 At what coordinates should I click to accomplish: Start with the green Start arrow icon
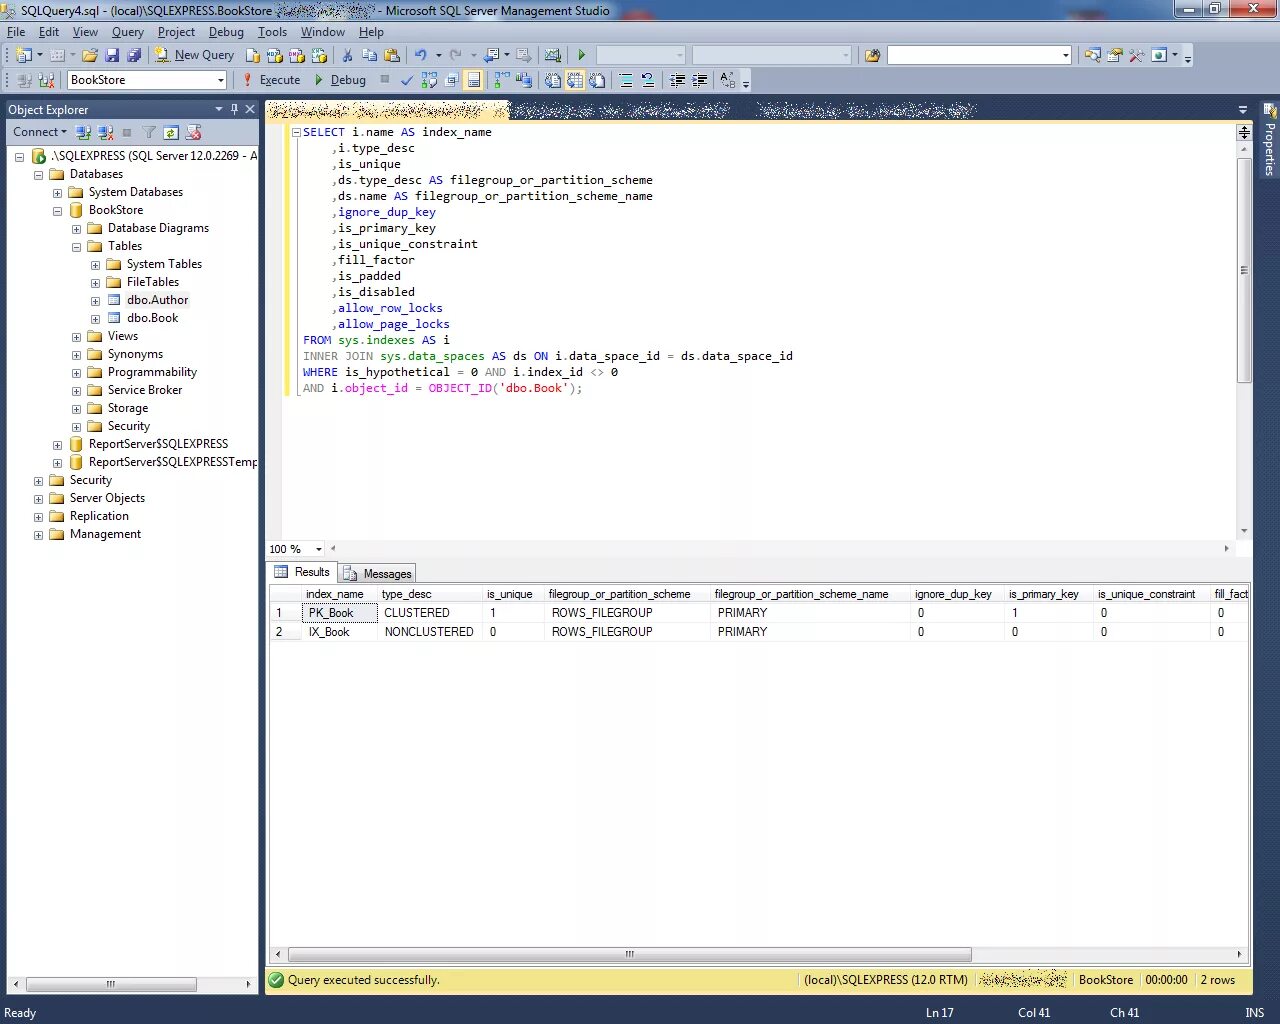coord(581,55)
